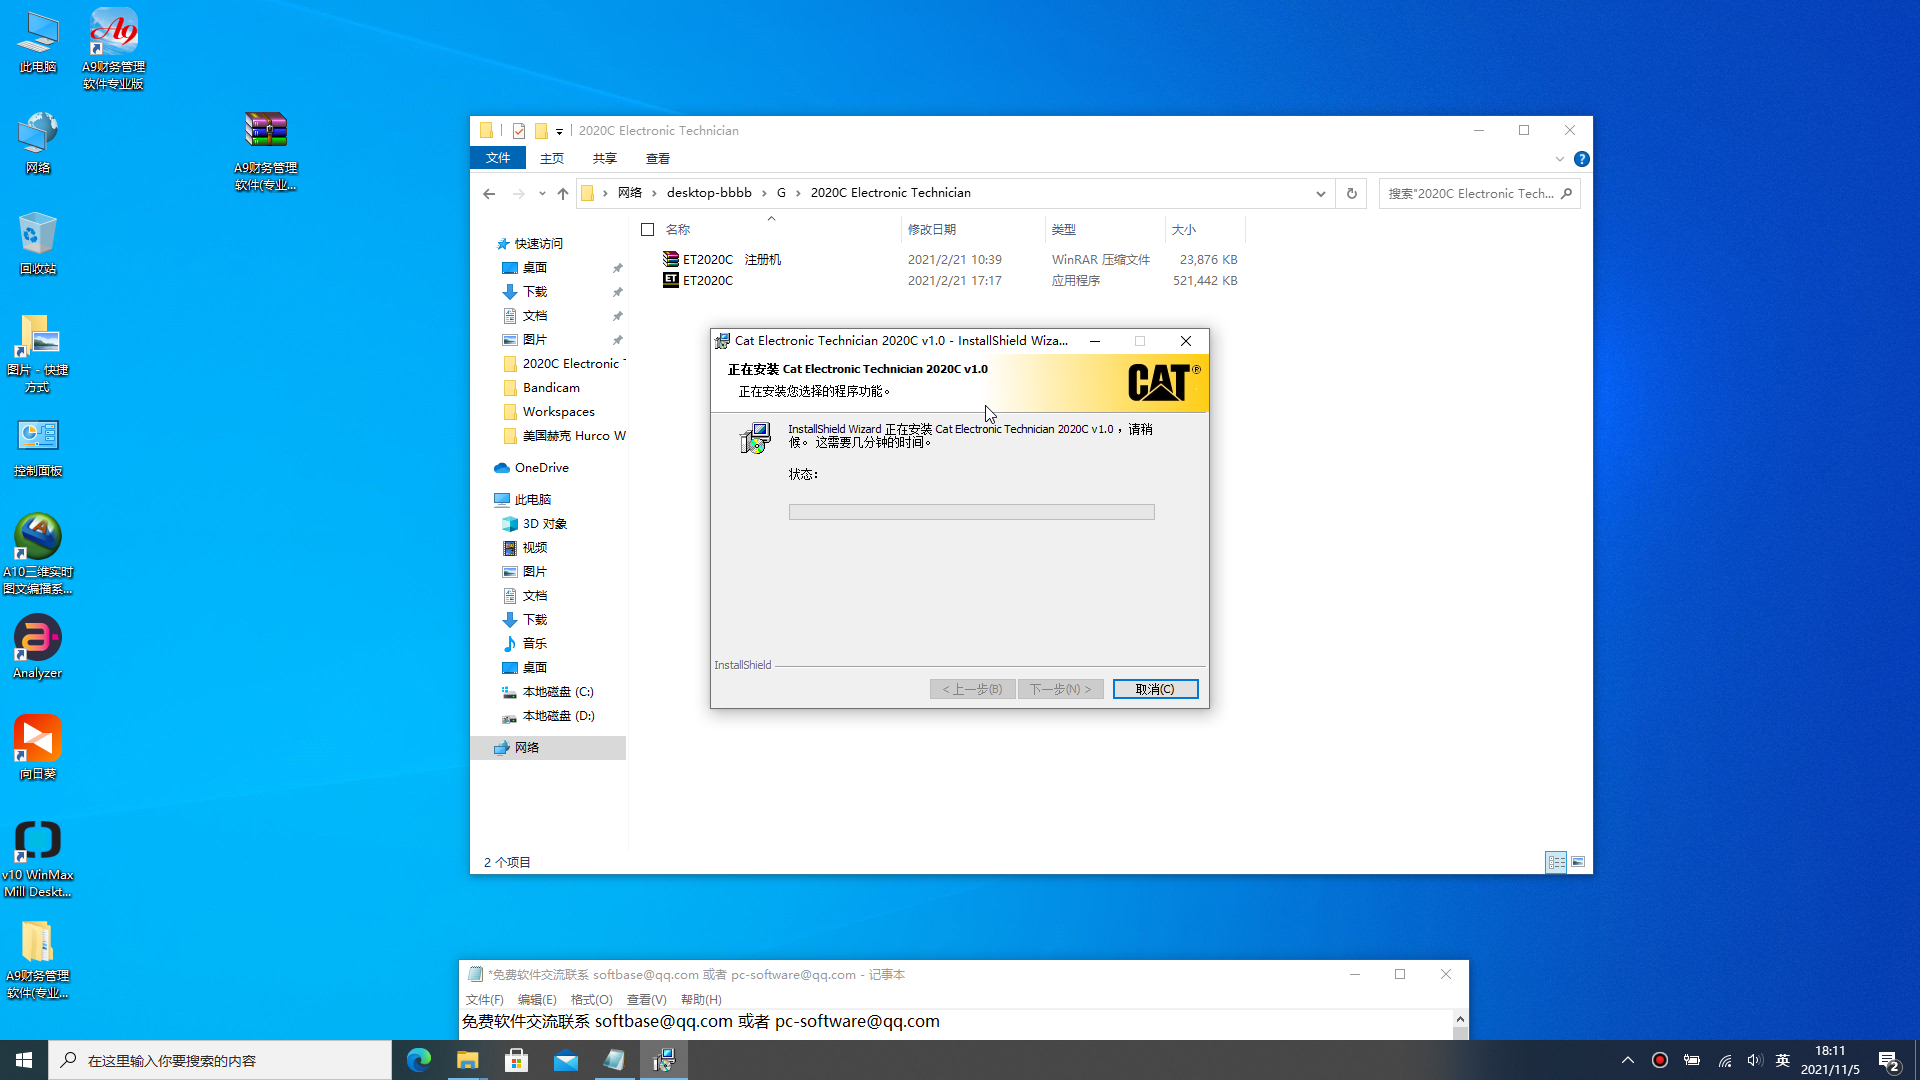Open the volume tray icon
Screen dimensions: 1920x1080
1754,1060
